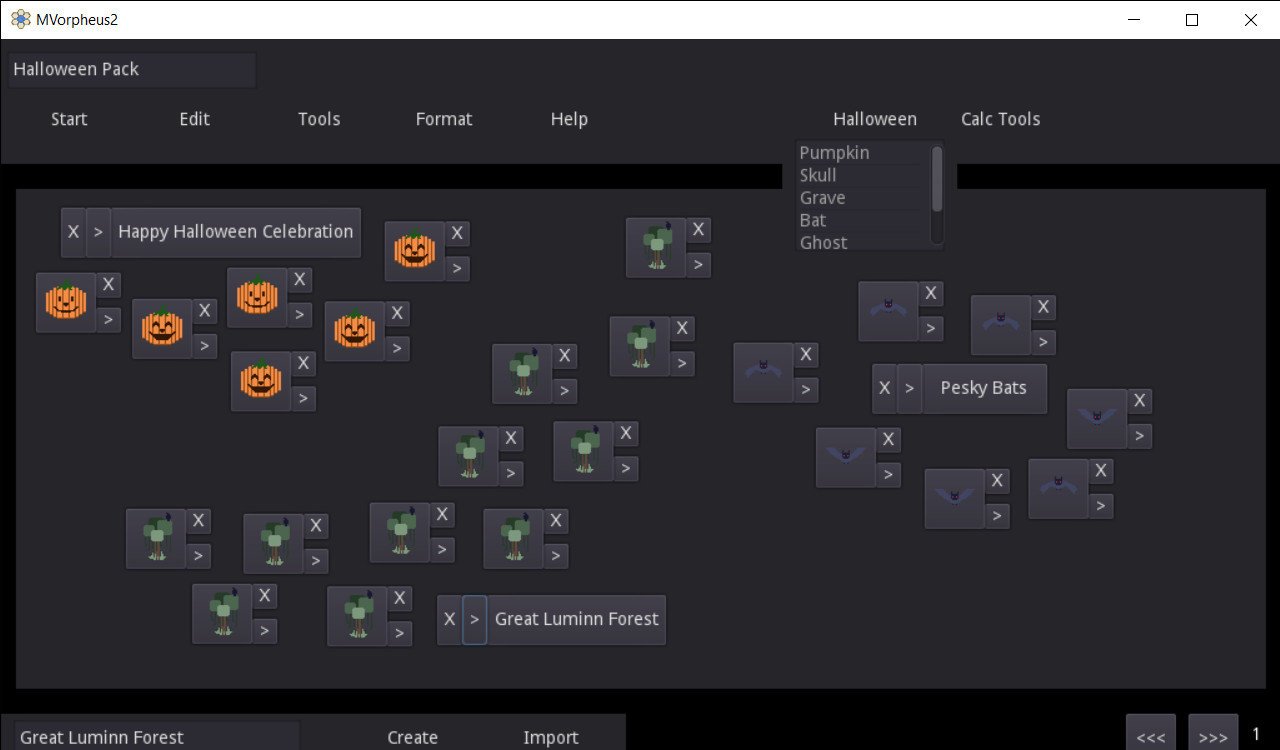Expand the Great Luminn Forest node arrow

[474, 619]
